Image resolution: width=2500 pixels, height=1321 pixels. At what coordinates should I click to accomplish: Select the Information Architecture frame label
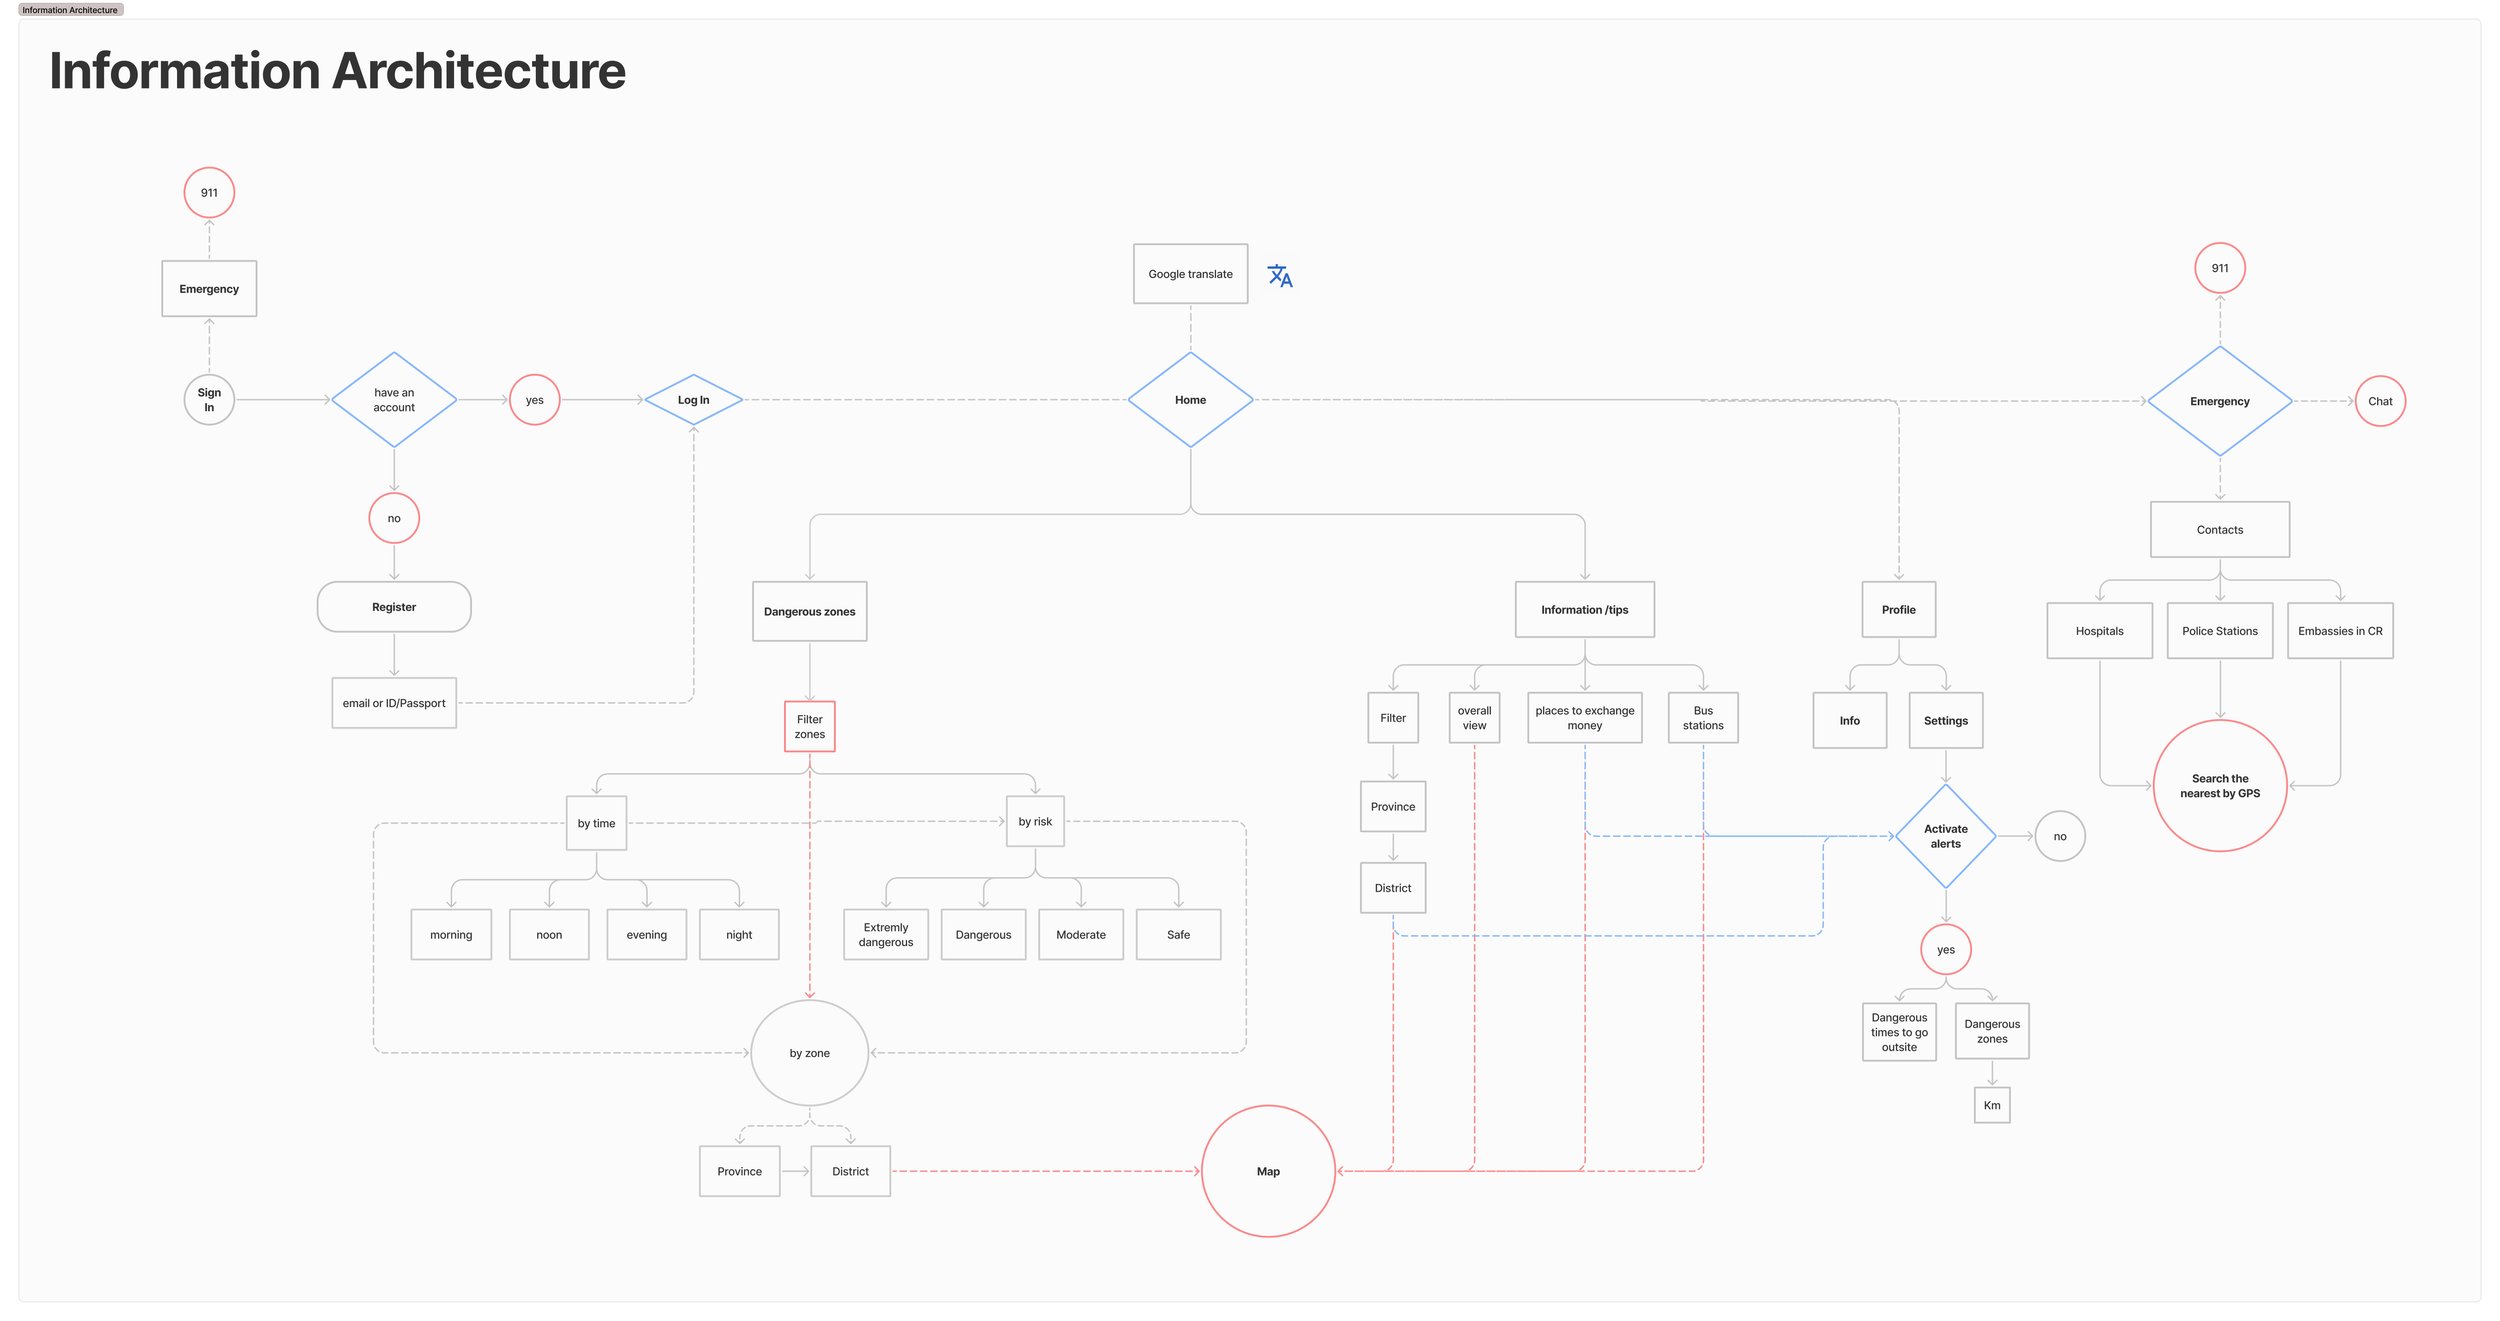[70, 10]
